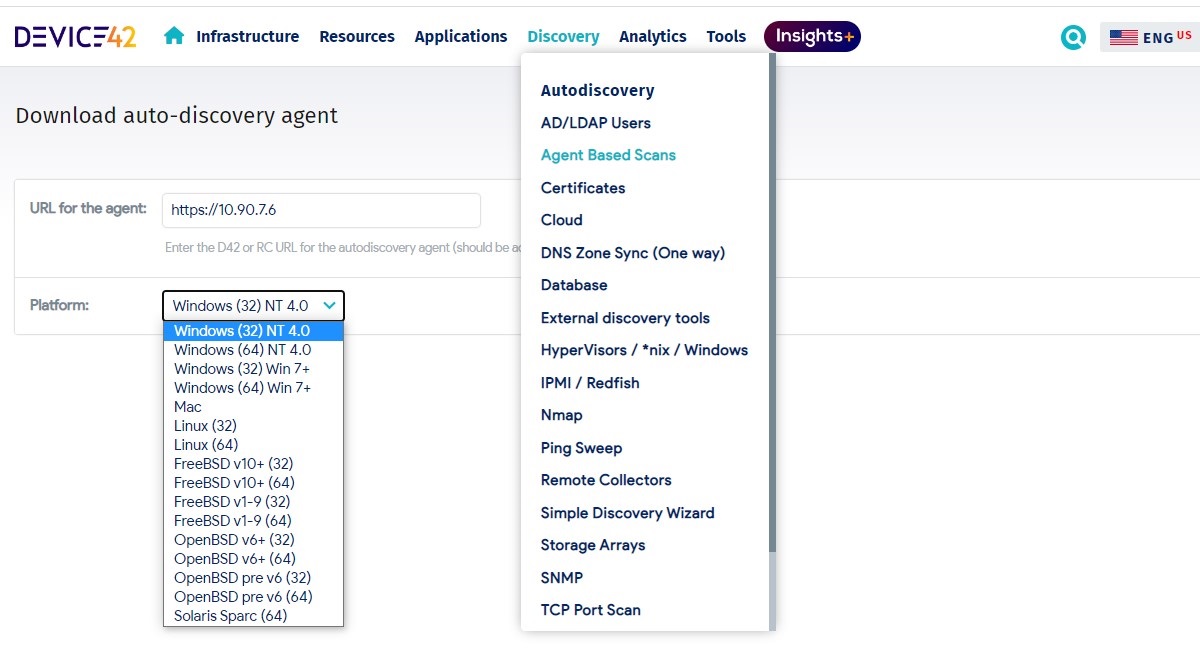Viewport: 1200px width, 651px height.
Task: Open Database discovery entry
Action: pos(574,285)
